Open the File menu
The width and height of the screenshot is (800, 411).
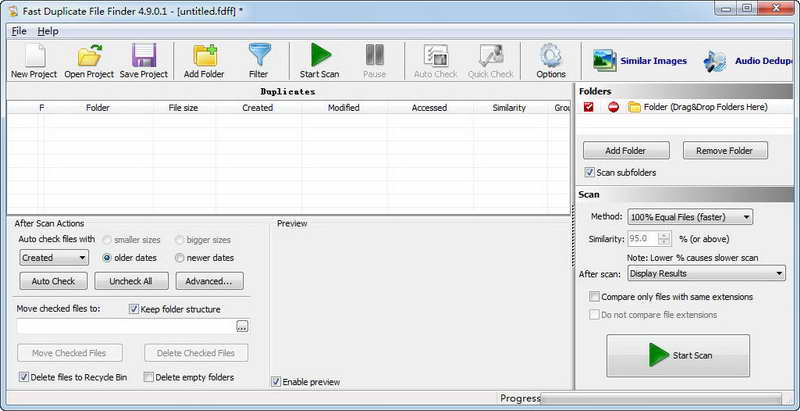(x=19, y=31)
